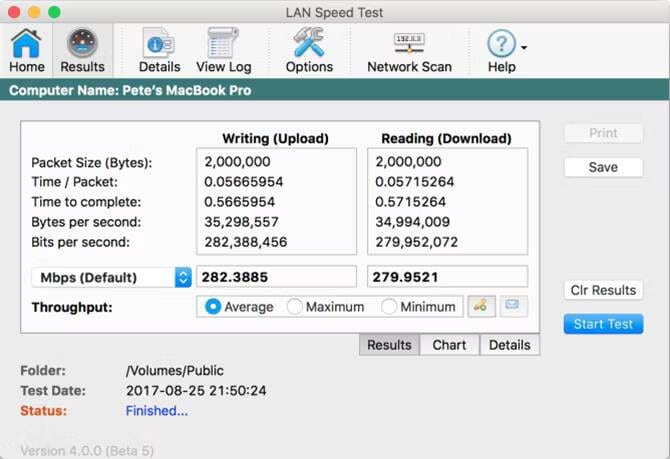Open the Results gauge icon
Image resolution: width=670 pixels, height=459 pixels.
[82, 50]
